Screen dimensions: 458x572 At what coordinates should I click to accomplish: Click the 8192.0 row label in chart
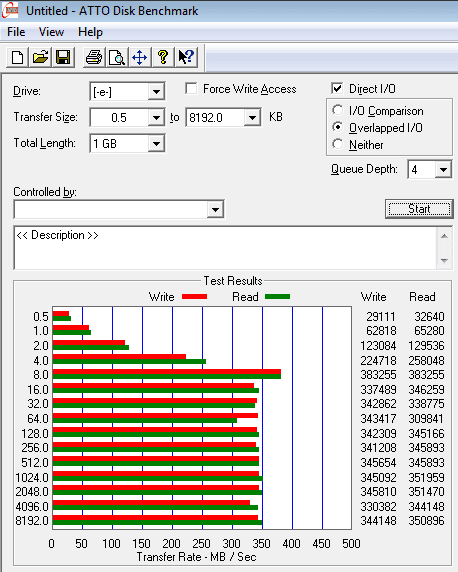click(32, 521)
